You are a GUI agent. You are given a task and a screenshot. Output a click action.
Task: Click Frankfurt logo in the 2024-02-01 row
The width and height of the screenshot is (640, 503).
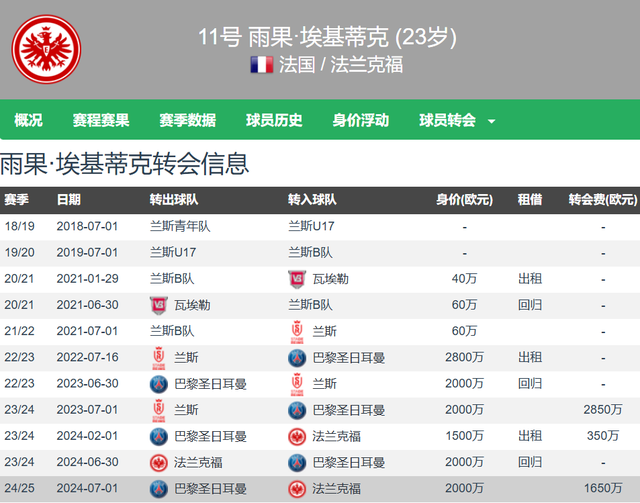click(x=297, y=436)
